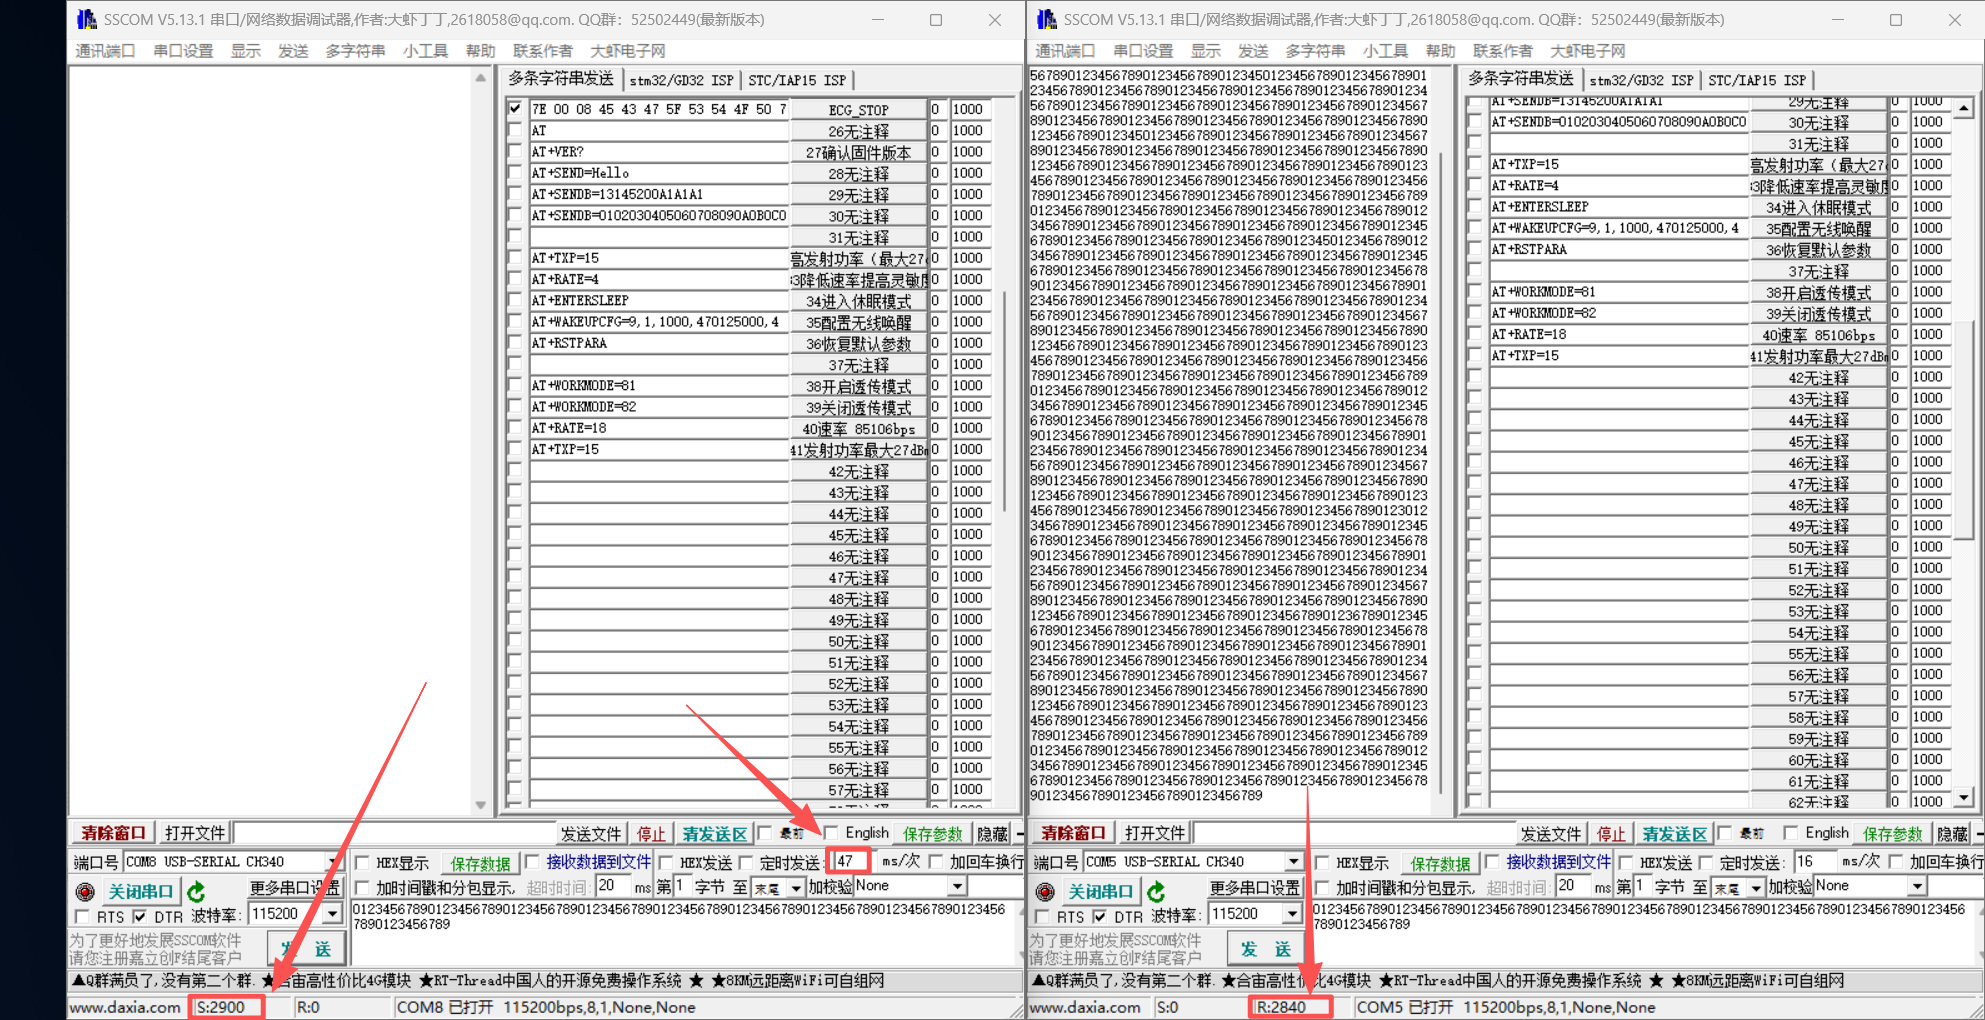Open baud rate dropdown in right window
Image resolution: width=1985 pixels, height=1020 pixels.
tap(1292, 914)
